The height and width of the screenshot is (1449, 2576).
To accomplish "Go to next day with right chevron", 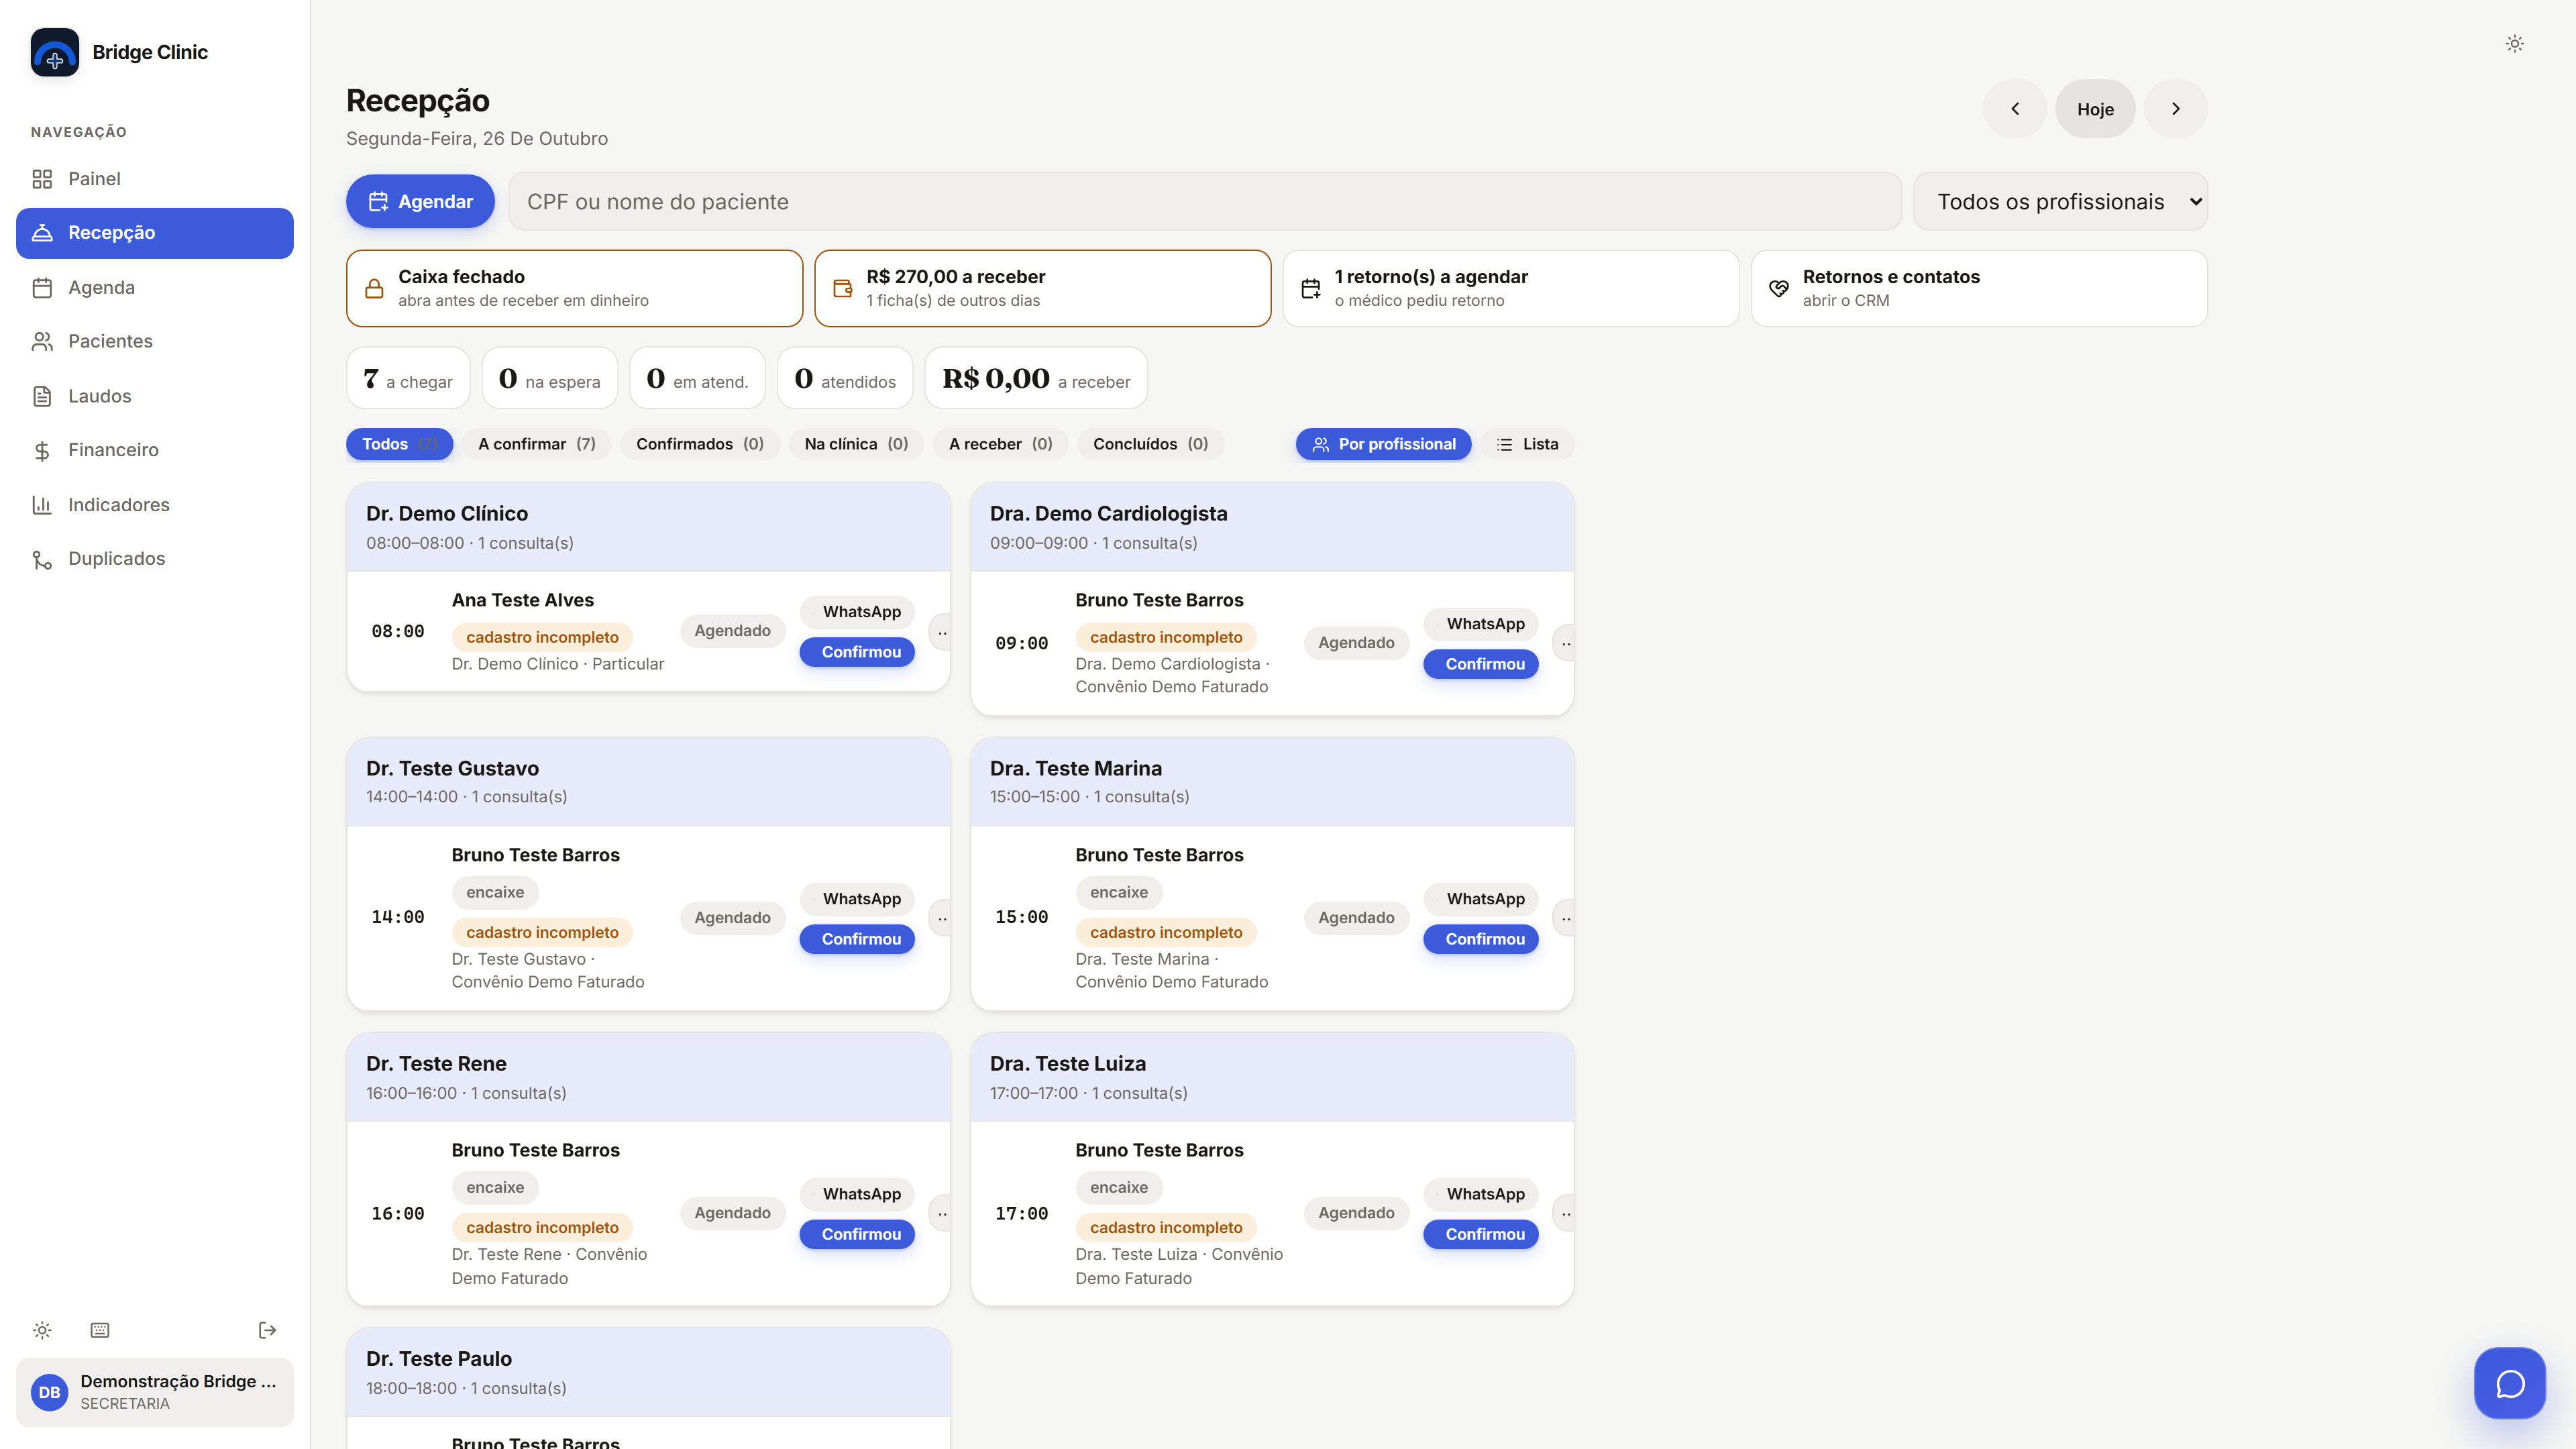I will pos(2175,109).
